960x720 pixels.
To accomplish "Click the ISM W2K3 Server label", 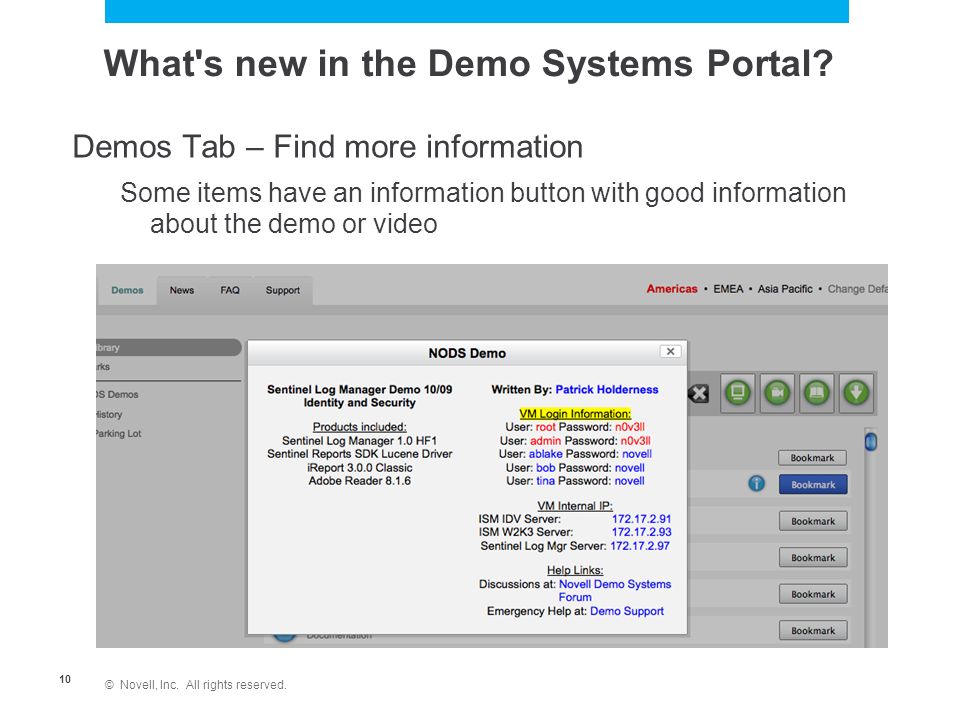I will tap(526, 532).
